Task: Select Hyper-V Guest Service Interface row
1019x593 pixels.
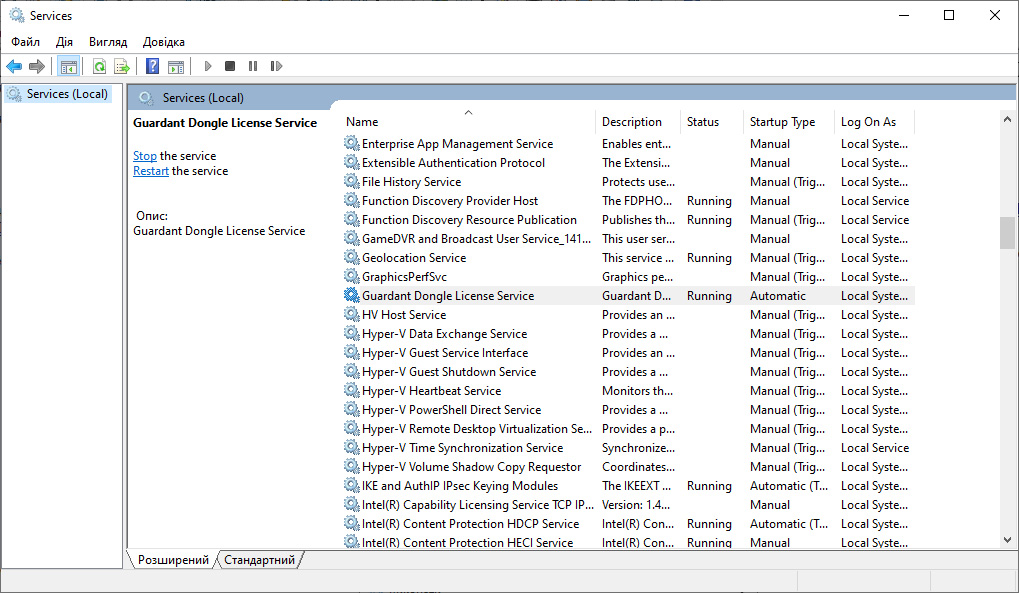Action: click(x=628, y=352)
